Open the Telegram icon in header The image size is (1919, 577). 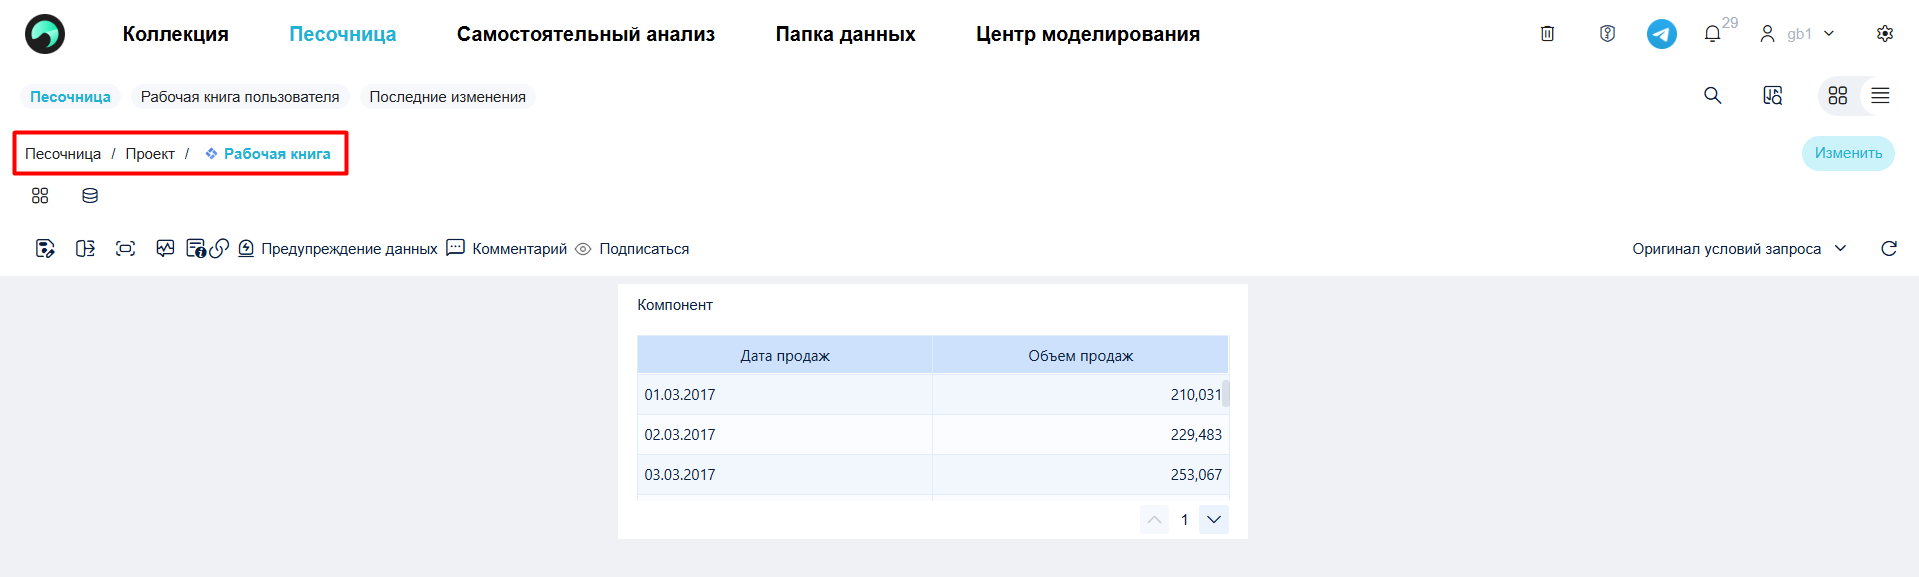point(1662,34)
